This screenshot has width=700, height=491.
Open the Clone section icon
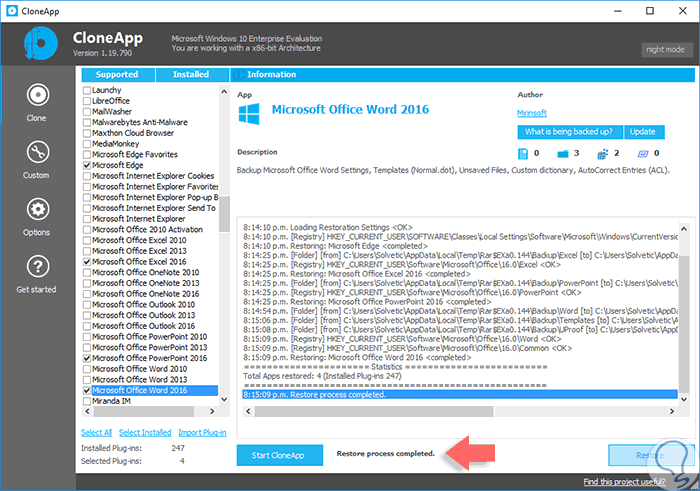[38, 95]
